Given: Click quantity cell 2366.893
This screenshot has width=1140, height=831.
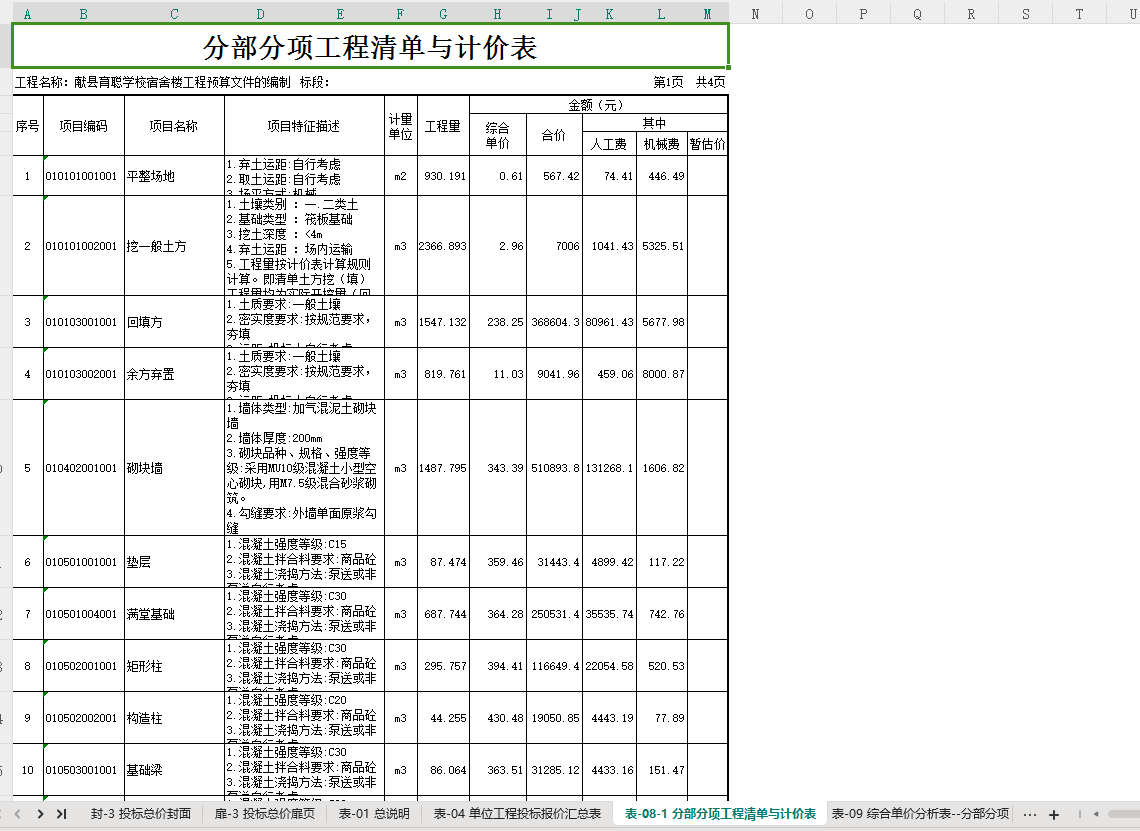Looking at the screenshot, I should point(443,246).
